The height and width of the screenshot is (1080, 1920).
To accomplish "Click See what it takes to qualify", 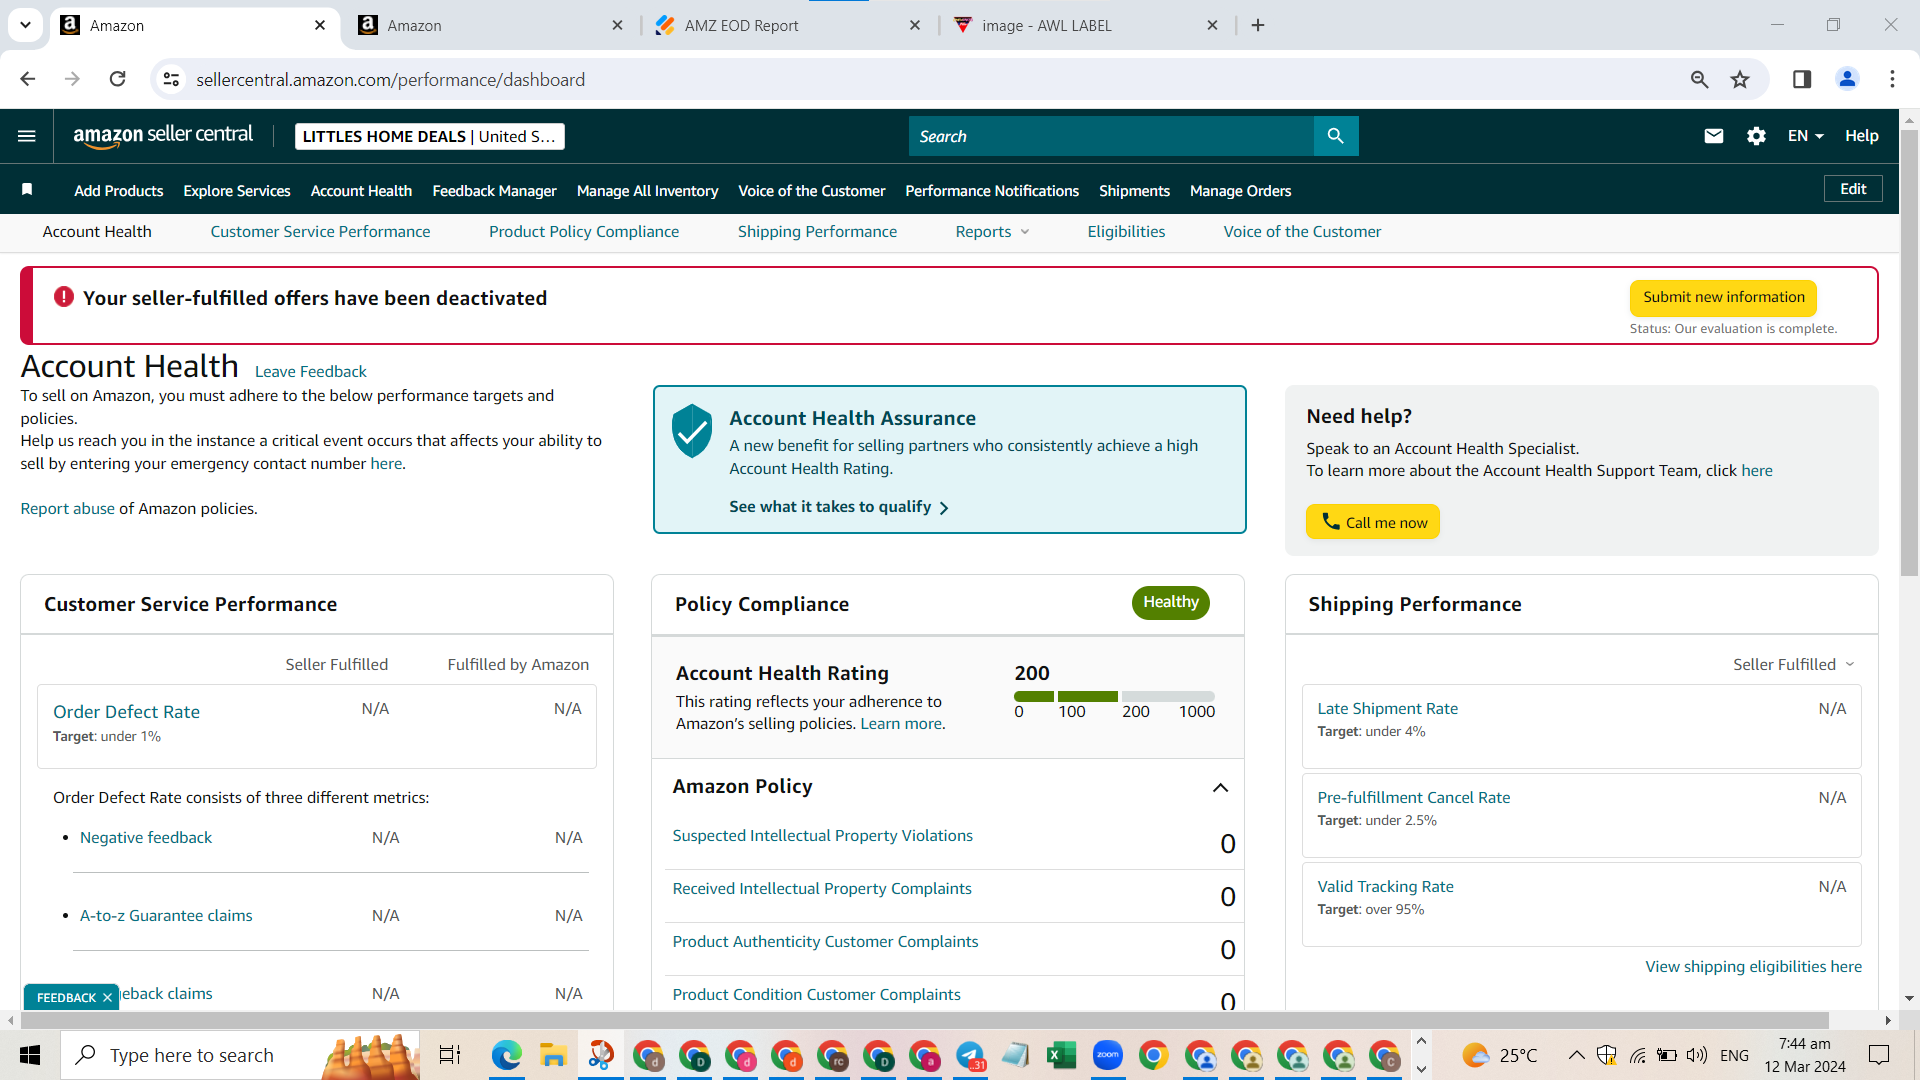I will pyautogui.click(x=839, y=507).
